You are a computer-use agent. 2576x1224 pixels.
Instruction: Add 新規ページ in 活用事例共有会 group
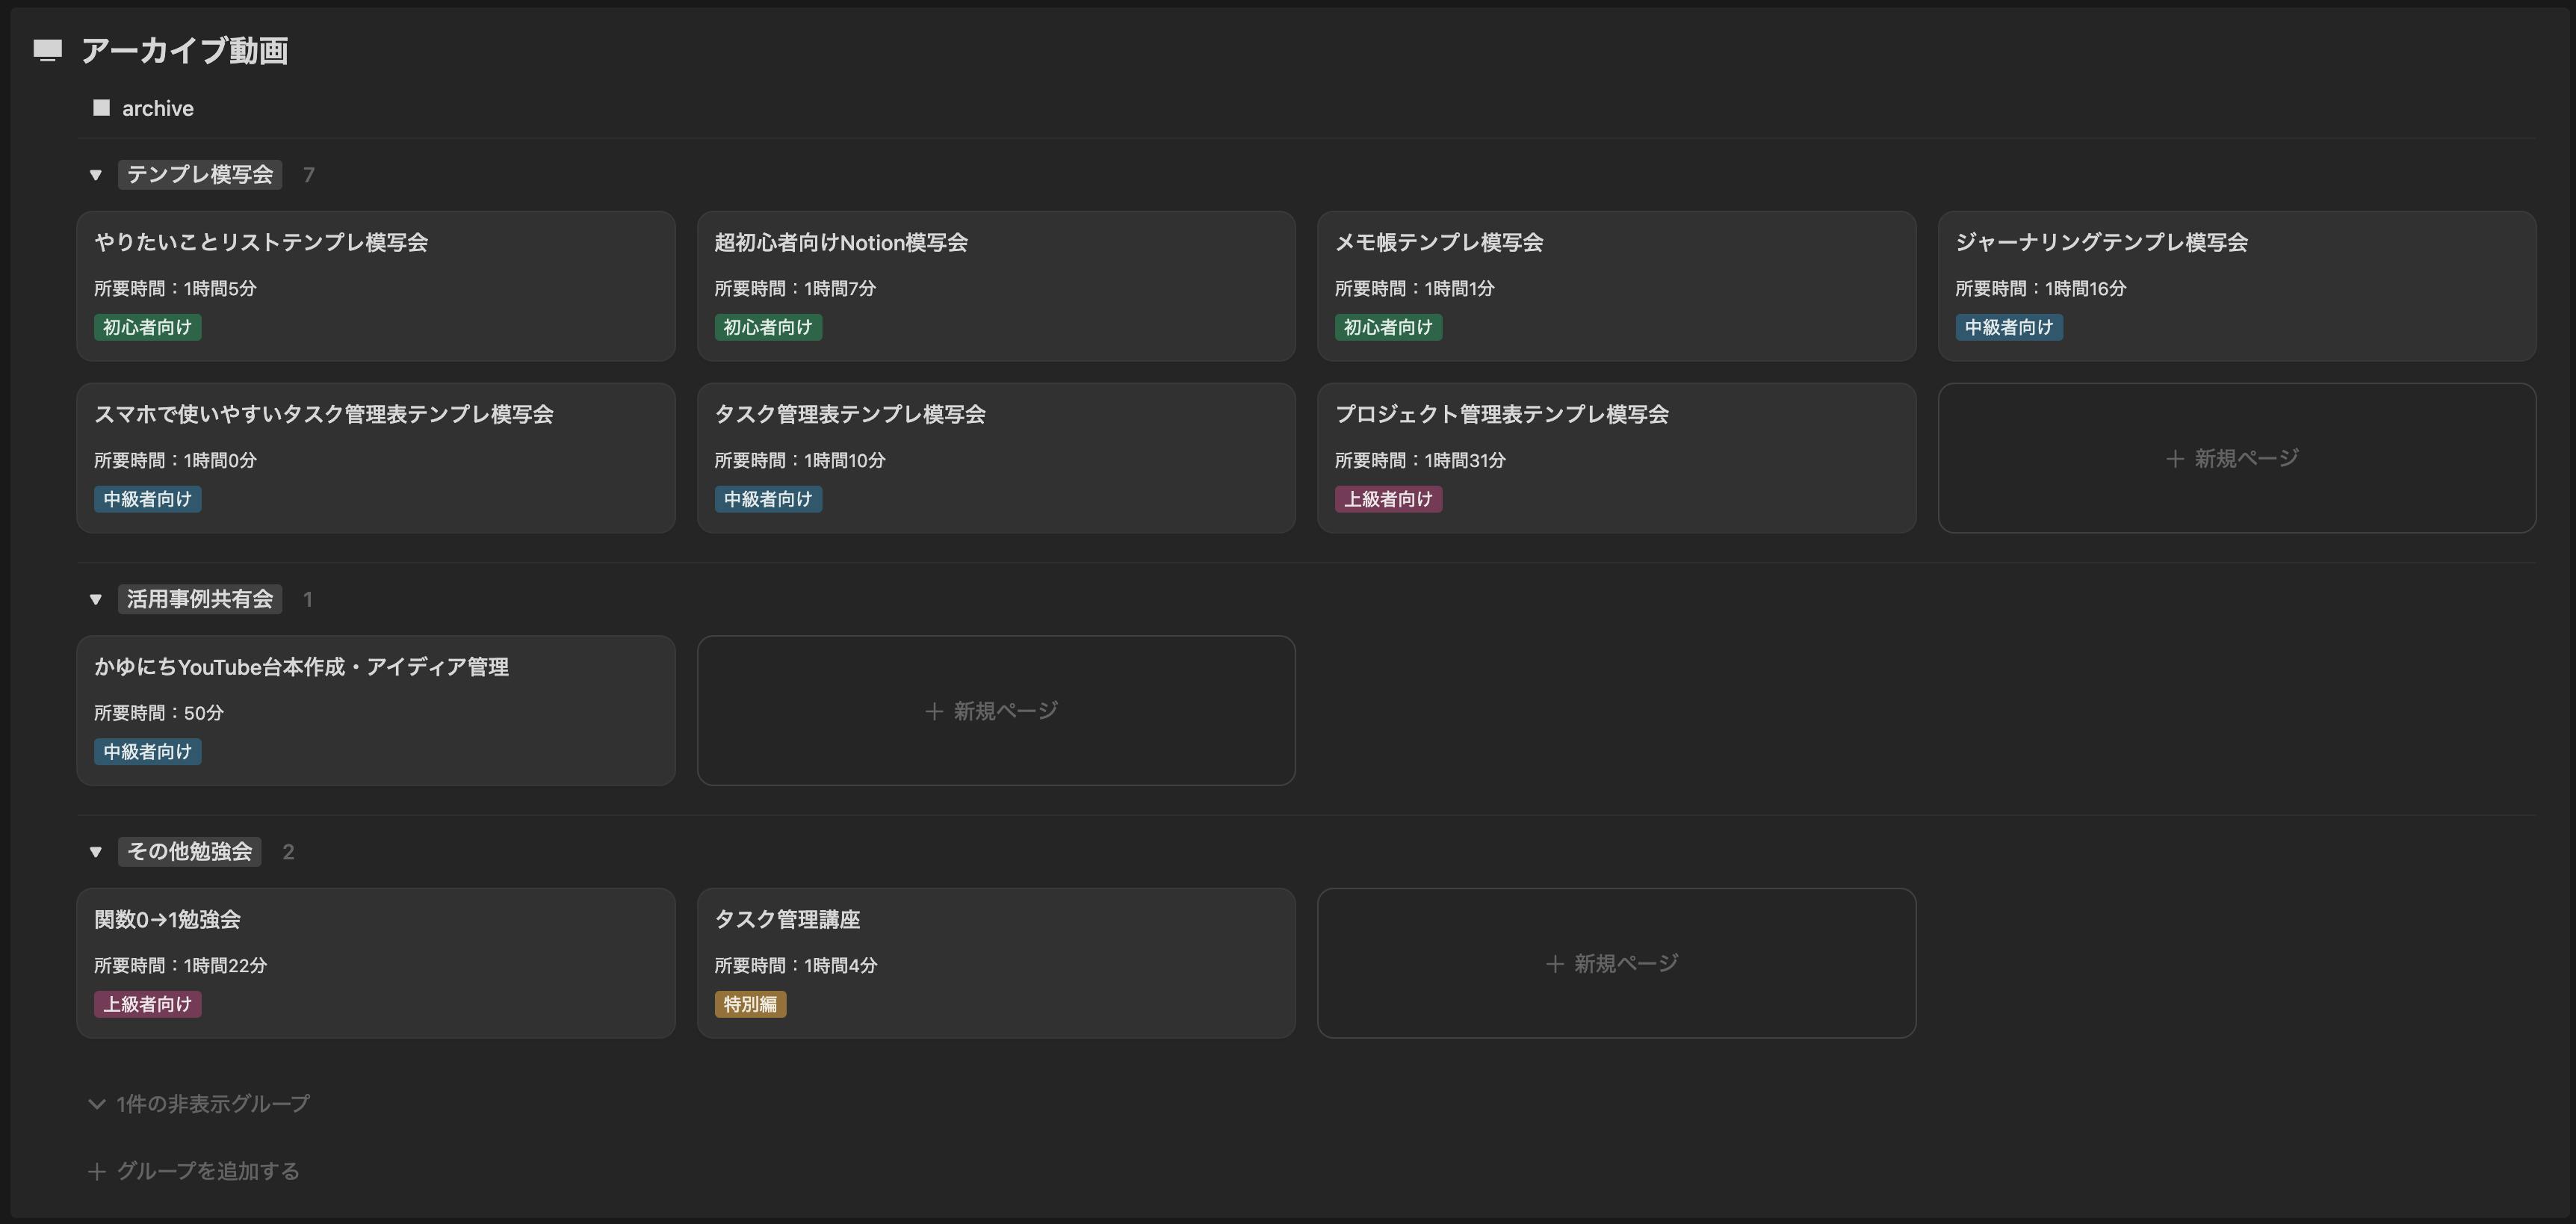click(x=996, y=711)
